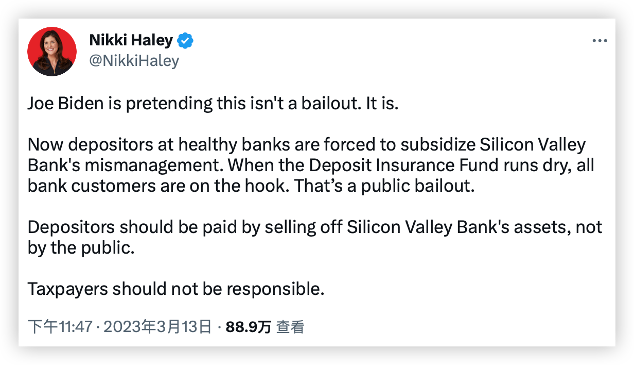Click the sentence That's a public bailout.

(x=384, y=186)
